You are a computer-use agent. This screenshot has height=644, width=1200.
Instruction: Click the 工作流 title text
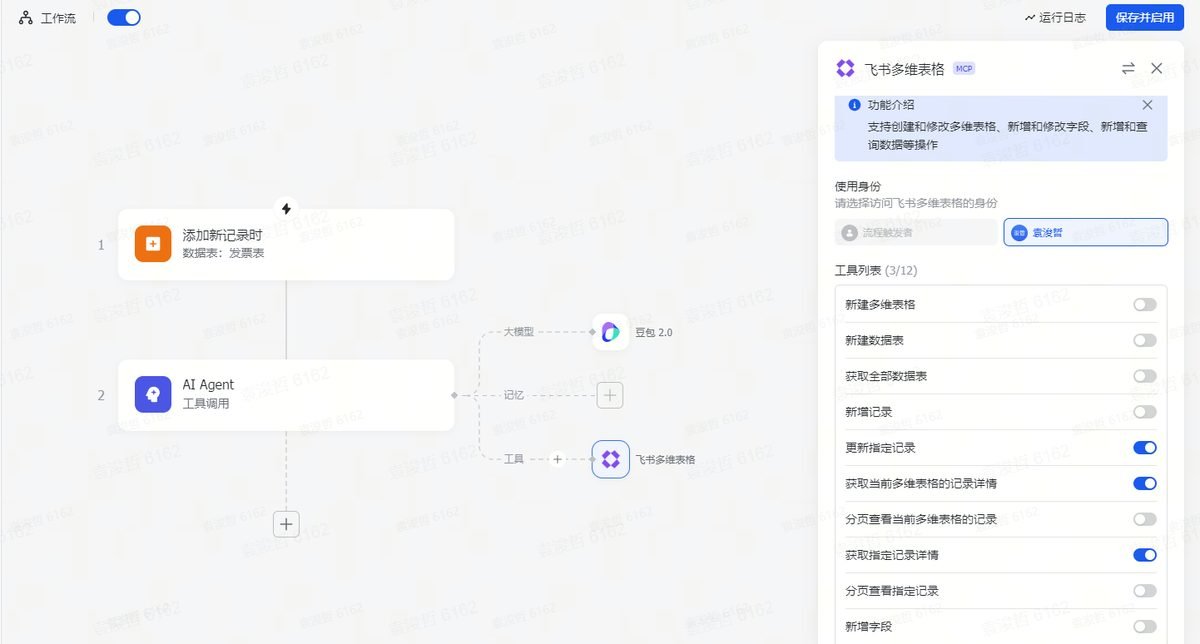(58, 18)
